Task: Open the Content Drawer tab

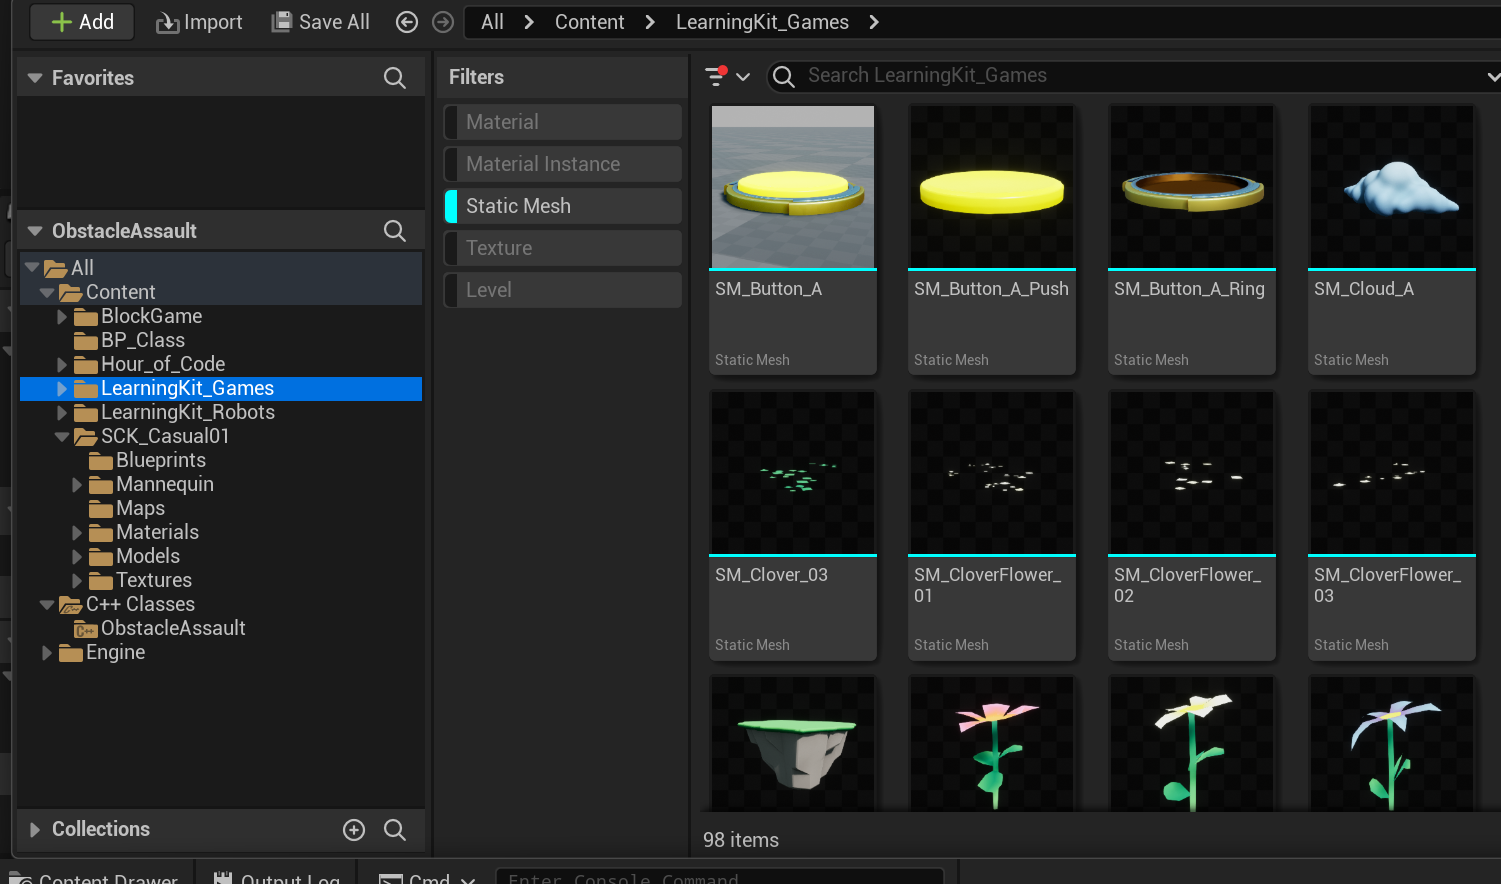Action: click(x=95, y=876)
